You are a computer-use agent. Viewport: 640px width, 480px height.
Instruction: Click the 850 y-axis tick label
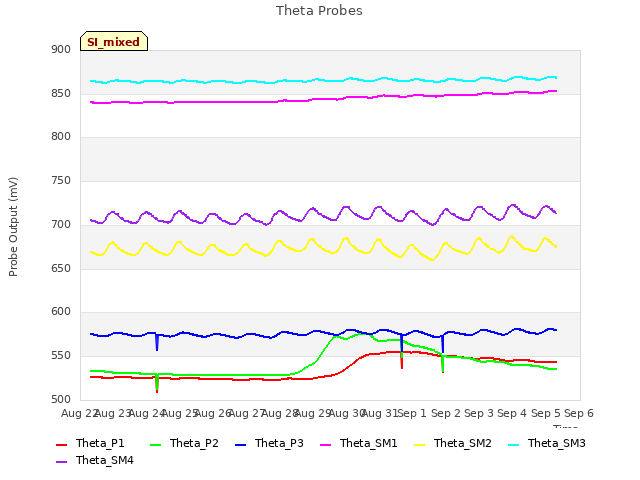point(61,93)
